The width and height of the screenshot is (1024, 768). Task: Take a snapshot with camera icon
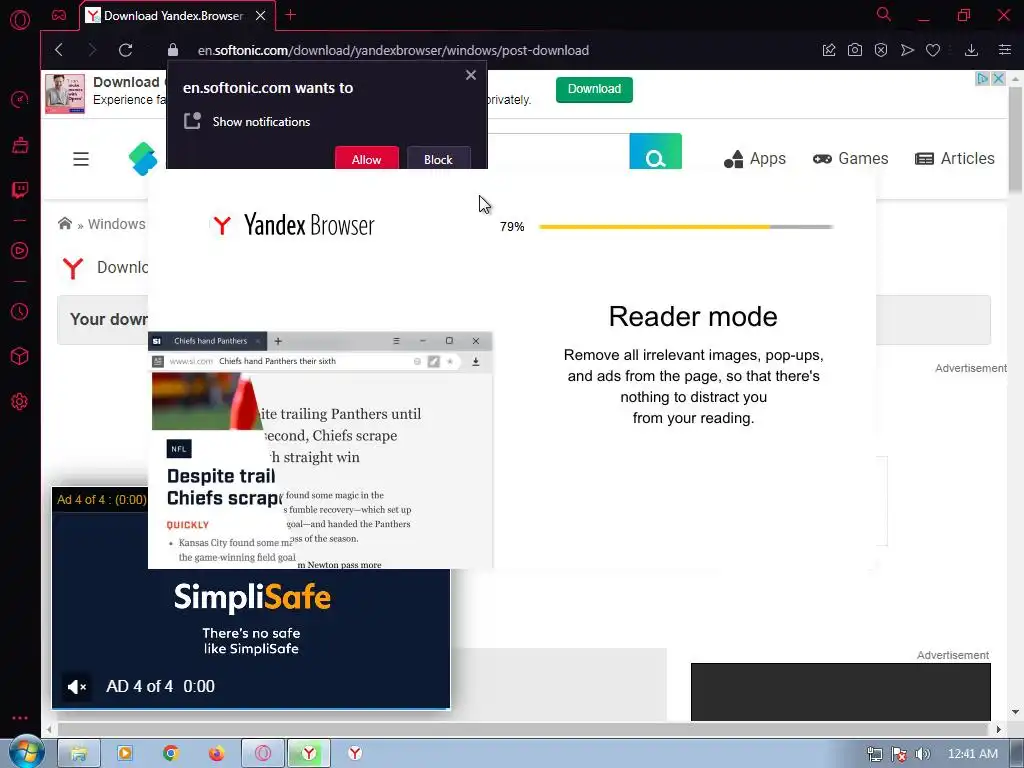point(855,50)
